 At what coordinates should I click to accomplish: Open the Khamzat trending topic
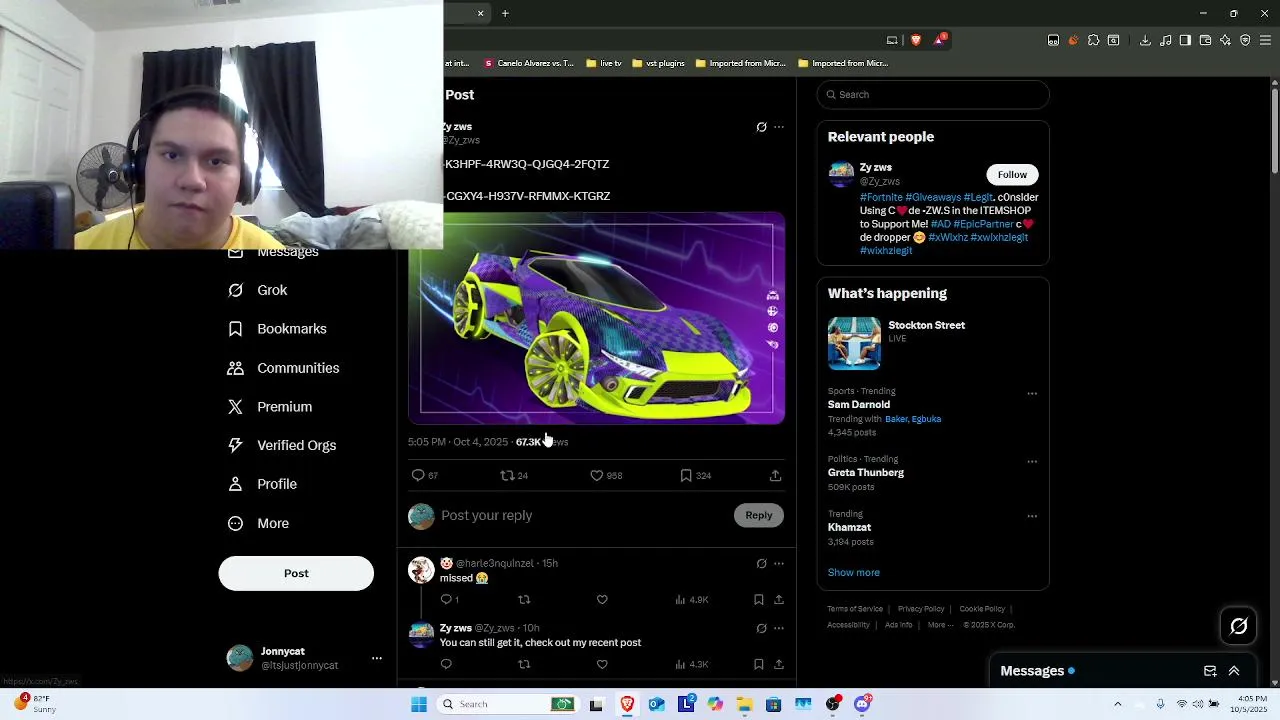pyautogui.click(x=849, y=527)
